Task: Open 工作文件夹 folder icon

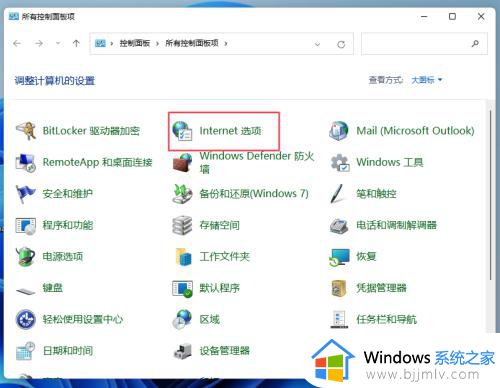Action: (183, 257)
